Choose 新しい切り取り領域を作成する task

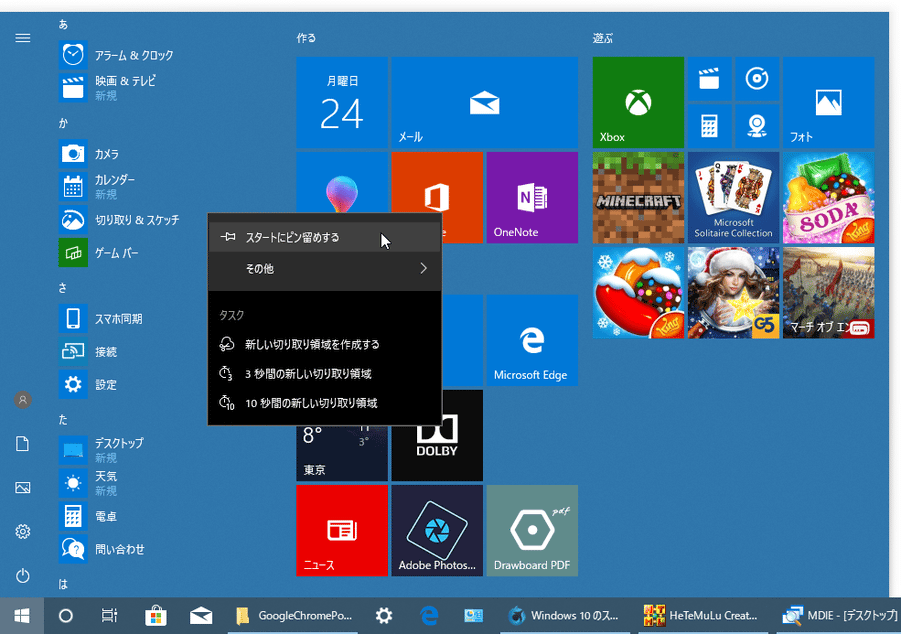tap(325, 344)
